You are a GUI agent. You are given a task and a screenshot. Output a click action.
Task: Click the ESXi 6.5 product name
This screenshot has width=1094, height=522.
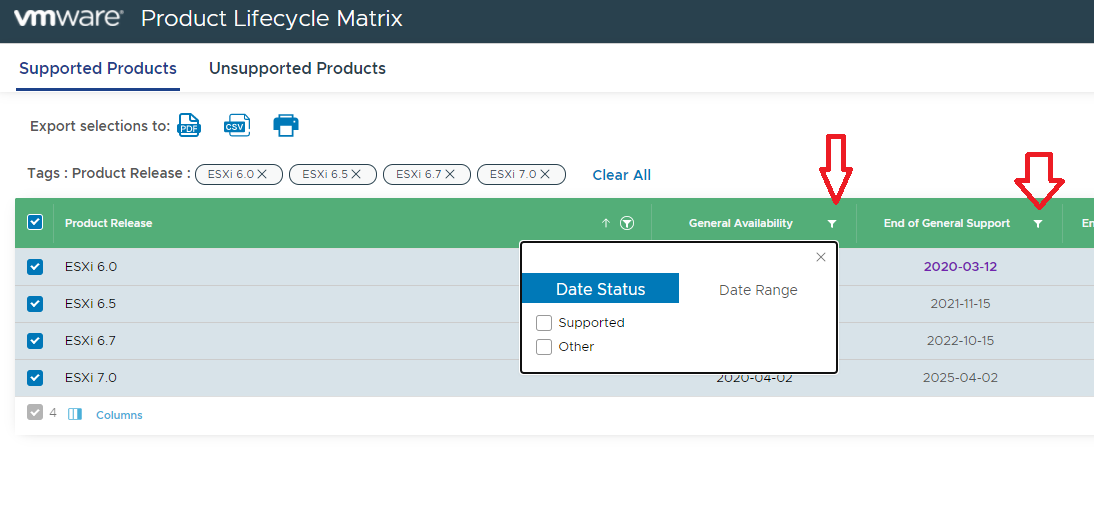tap(91, 304)
